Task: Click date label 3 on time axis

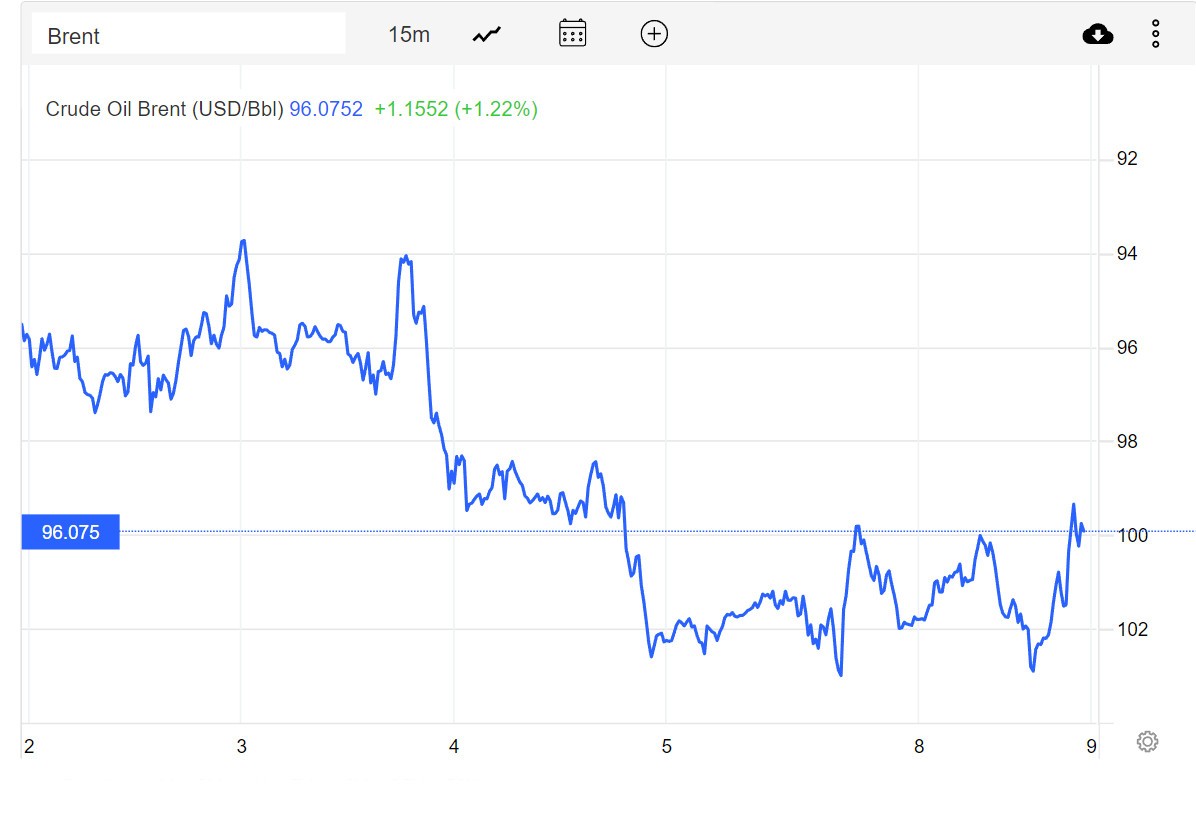Action: (241, 745)
